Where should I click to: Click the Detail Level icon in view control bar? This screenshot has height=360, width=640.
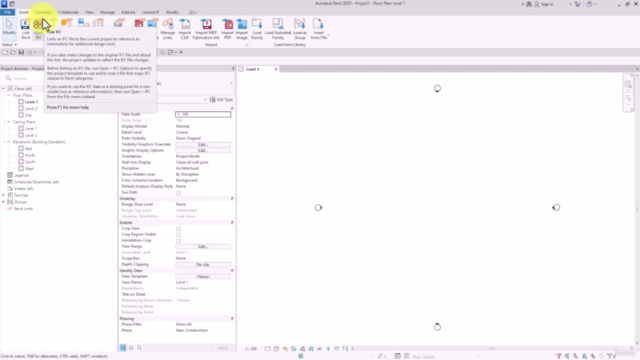click(x=267, y=349)
